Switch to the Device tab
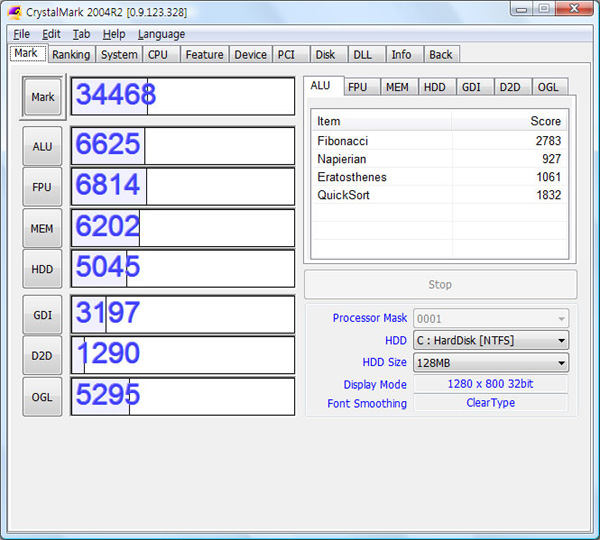Screen dimensions: 600x540 click(250, 55)
